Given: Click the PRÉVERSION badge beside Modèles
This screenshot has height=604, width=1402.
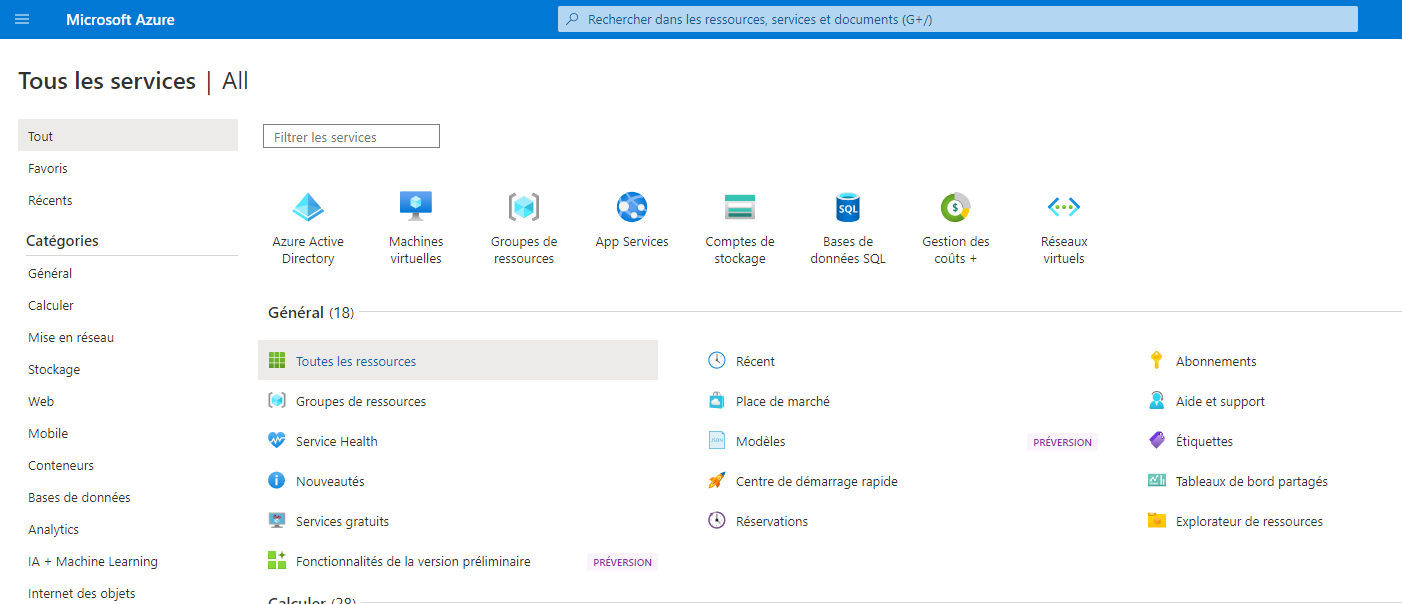Looking at the screenshot, I should (x=1062, y=442).
